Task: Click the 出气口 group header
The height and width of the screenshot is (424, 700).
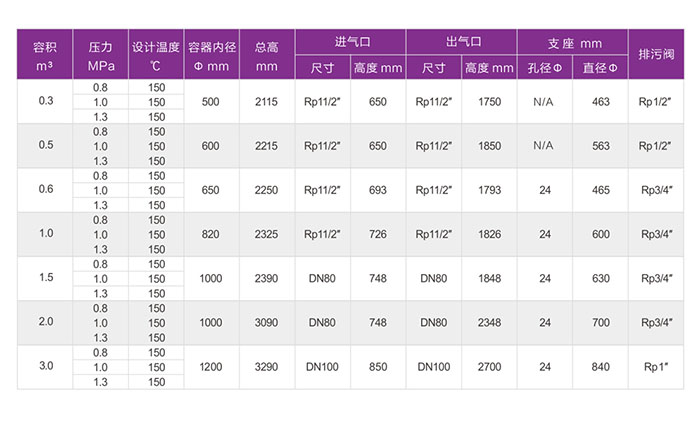Action: click(x=462, y=42)
